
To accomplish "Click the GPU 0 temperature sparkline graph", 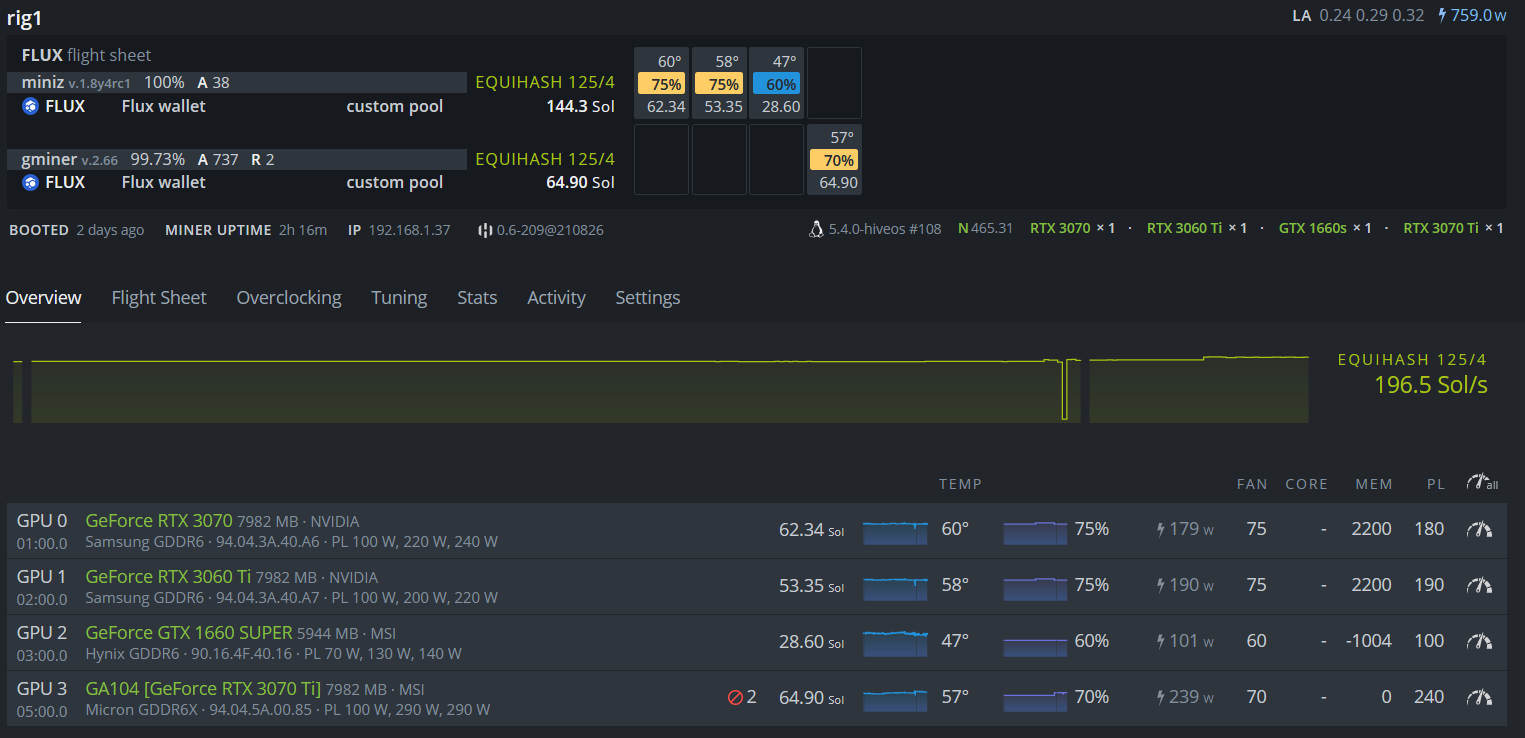I will tap(895, 532).
